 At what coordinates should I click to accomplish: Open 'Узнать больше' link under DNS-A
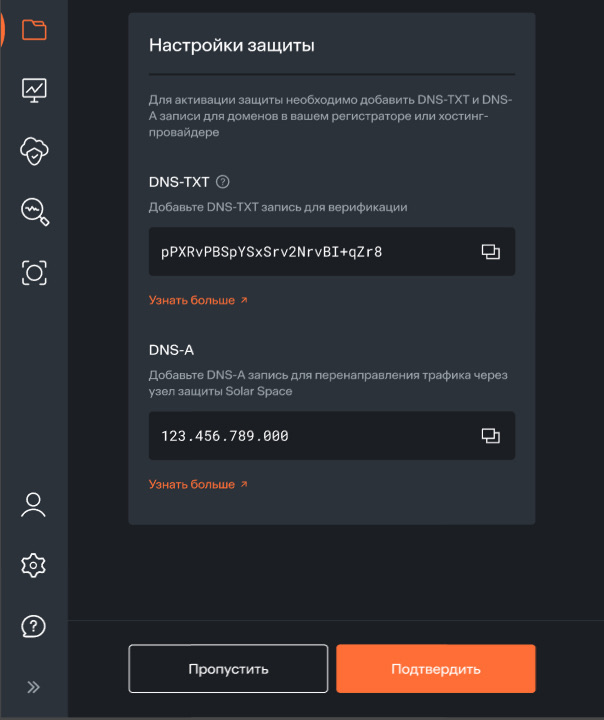pyautogui.click(x=197, y=484)
